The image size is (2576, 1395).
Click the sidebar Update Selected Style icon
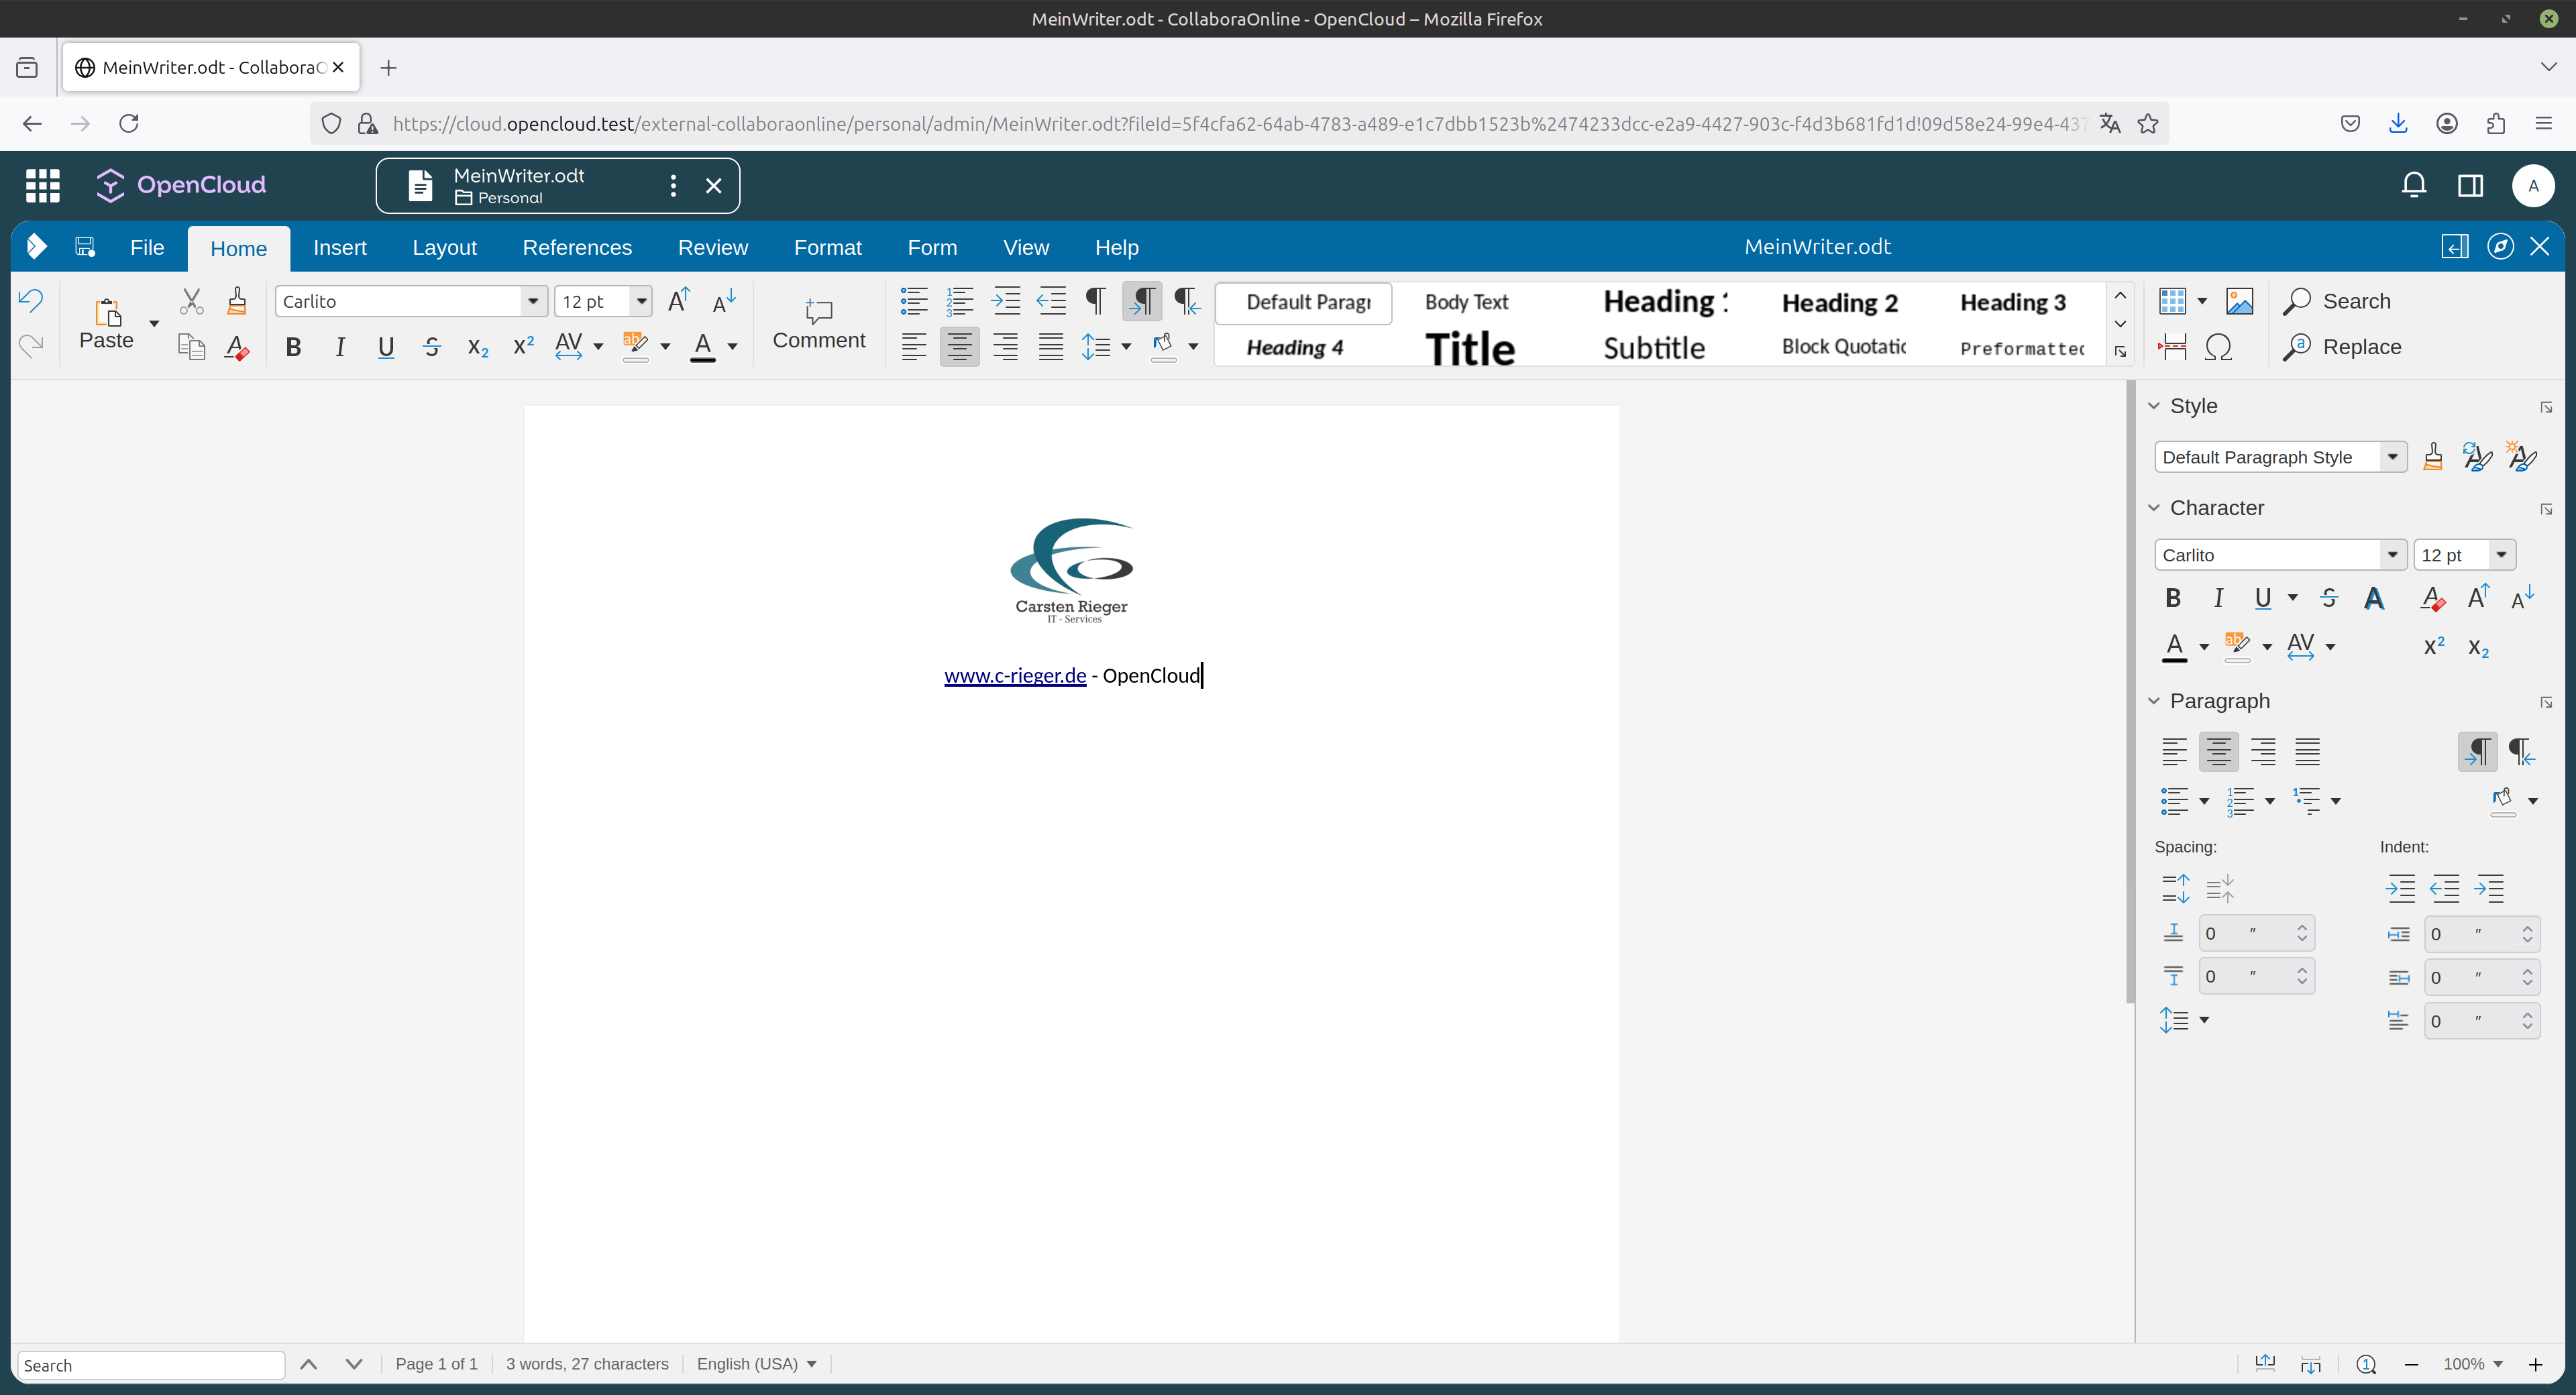(2477, 457)
